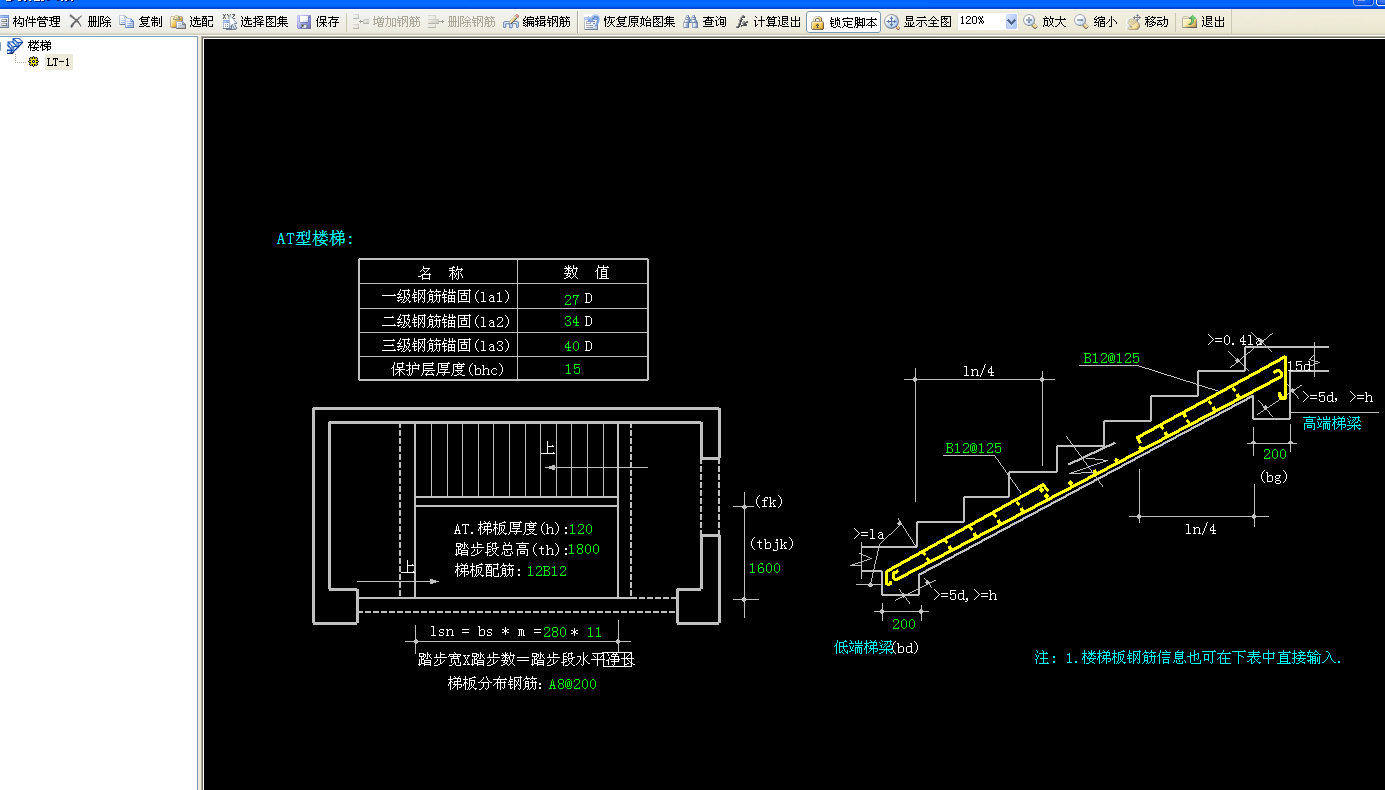Screen dimensions: 1385x790
Task: Click the 放大 zoom in button
Action: point(1045,21)
